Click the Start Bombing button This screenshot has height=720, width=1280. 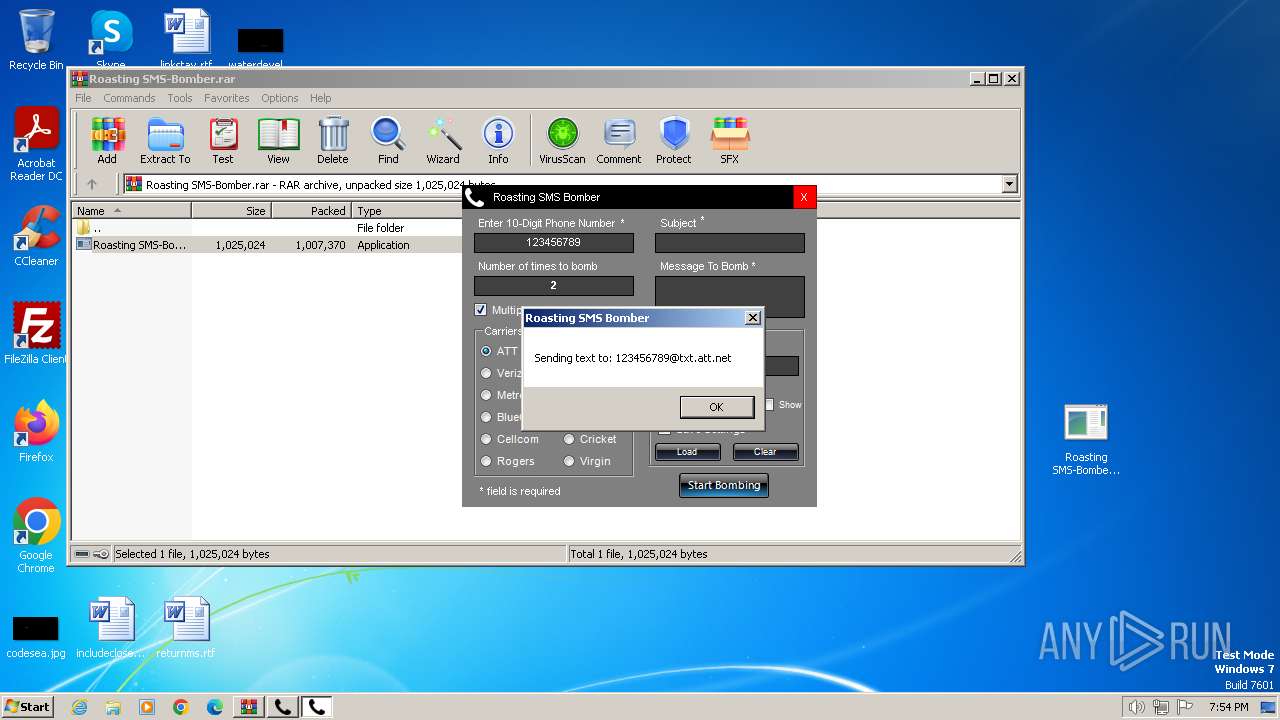tap(724, 485)
